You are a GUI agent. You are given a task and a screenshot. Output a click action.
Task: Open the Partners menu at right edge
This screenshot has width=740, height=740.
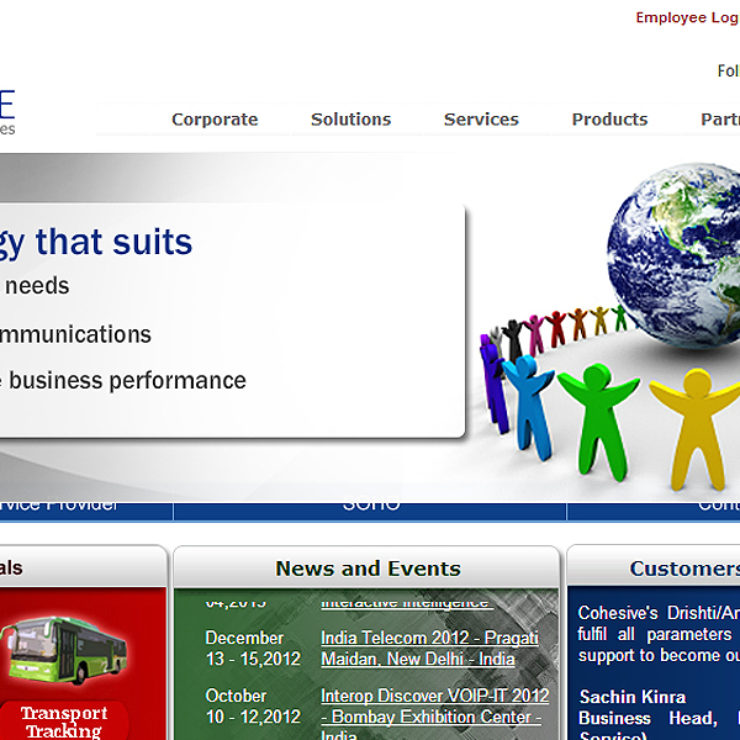coord(719,119)
